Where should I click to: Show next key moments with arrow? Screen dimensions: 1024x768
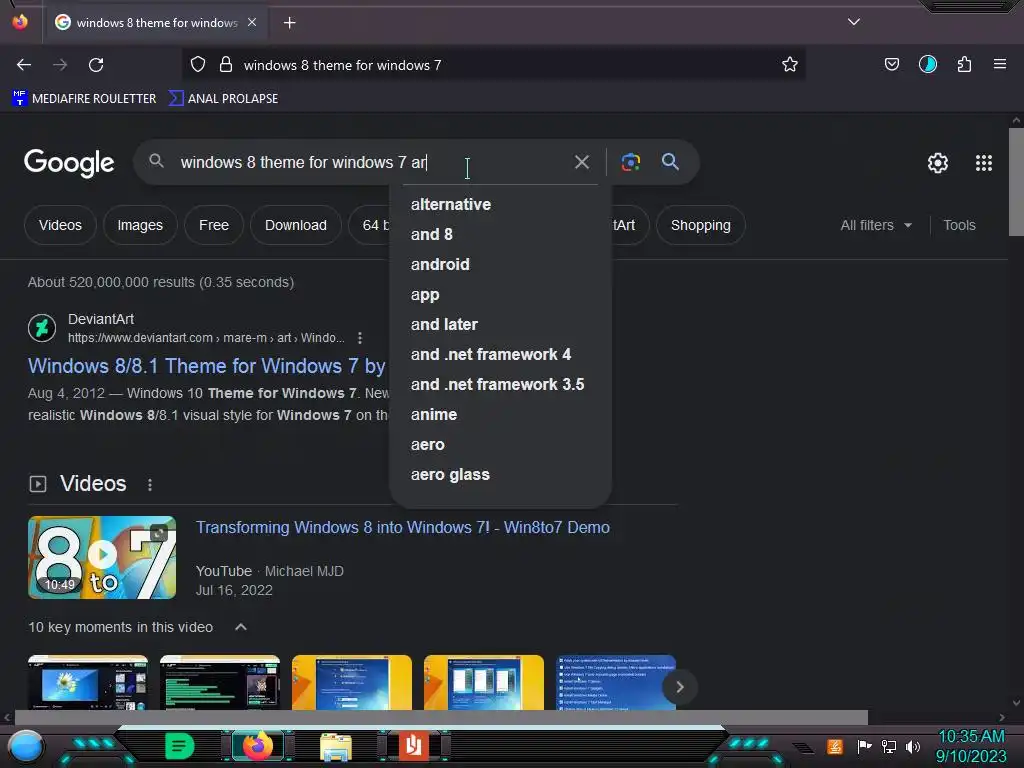point(679,687)
